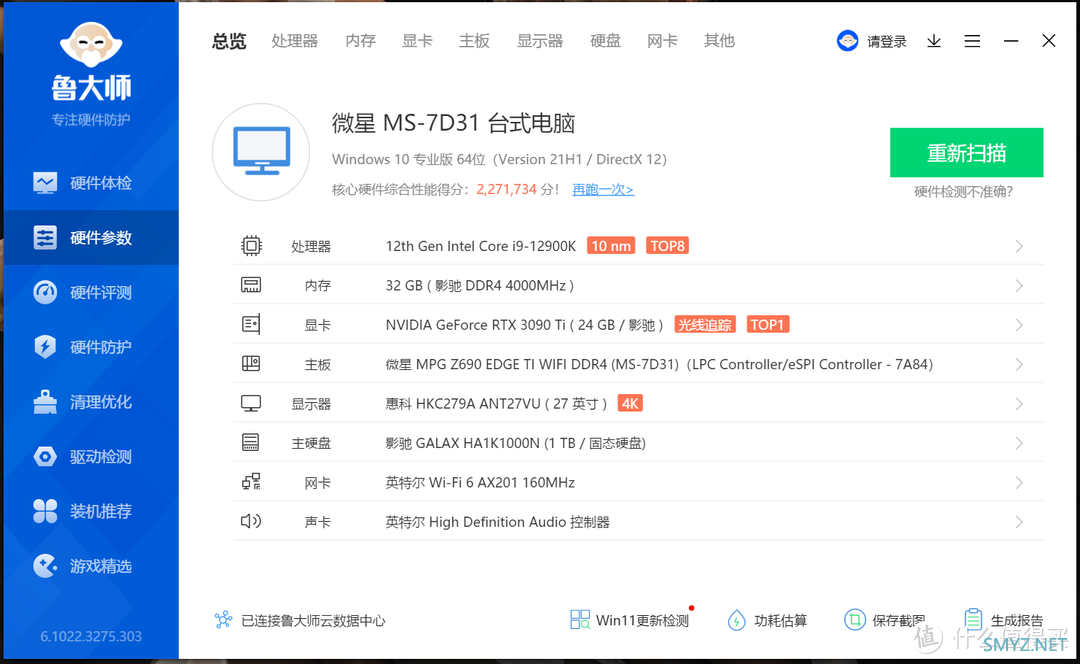The image size is (1080, 664).
Task: Click version number 6.1022.3275.303
Action: [x=91, y=636]
